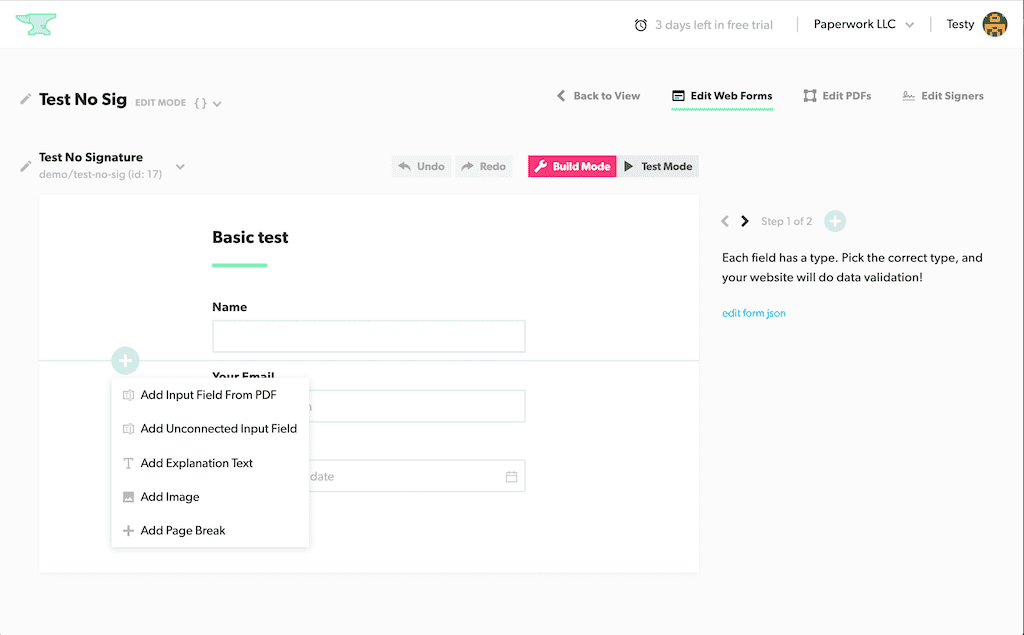Open the curly braces JSON dropdown

coord(208,103)
